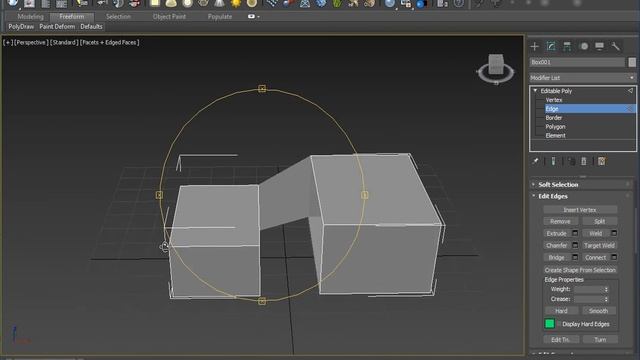Click the Remove button

(x=560, y=221)
